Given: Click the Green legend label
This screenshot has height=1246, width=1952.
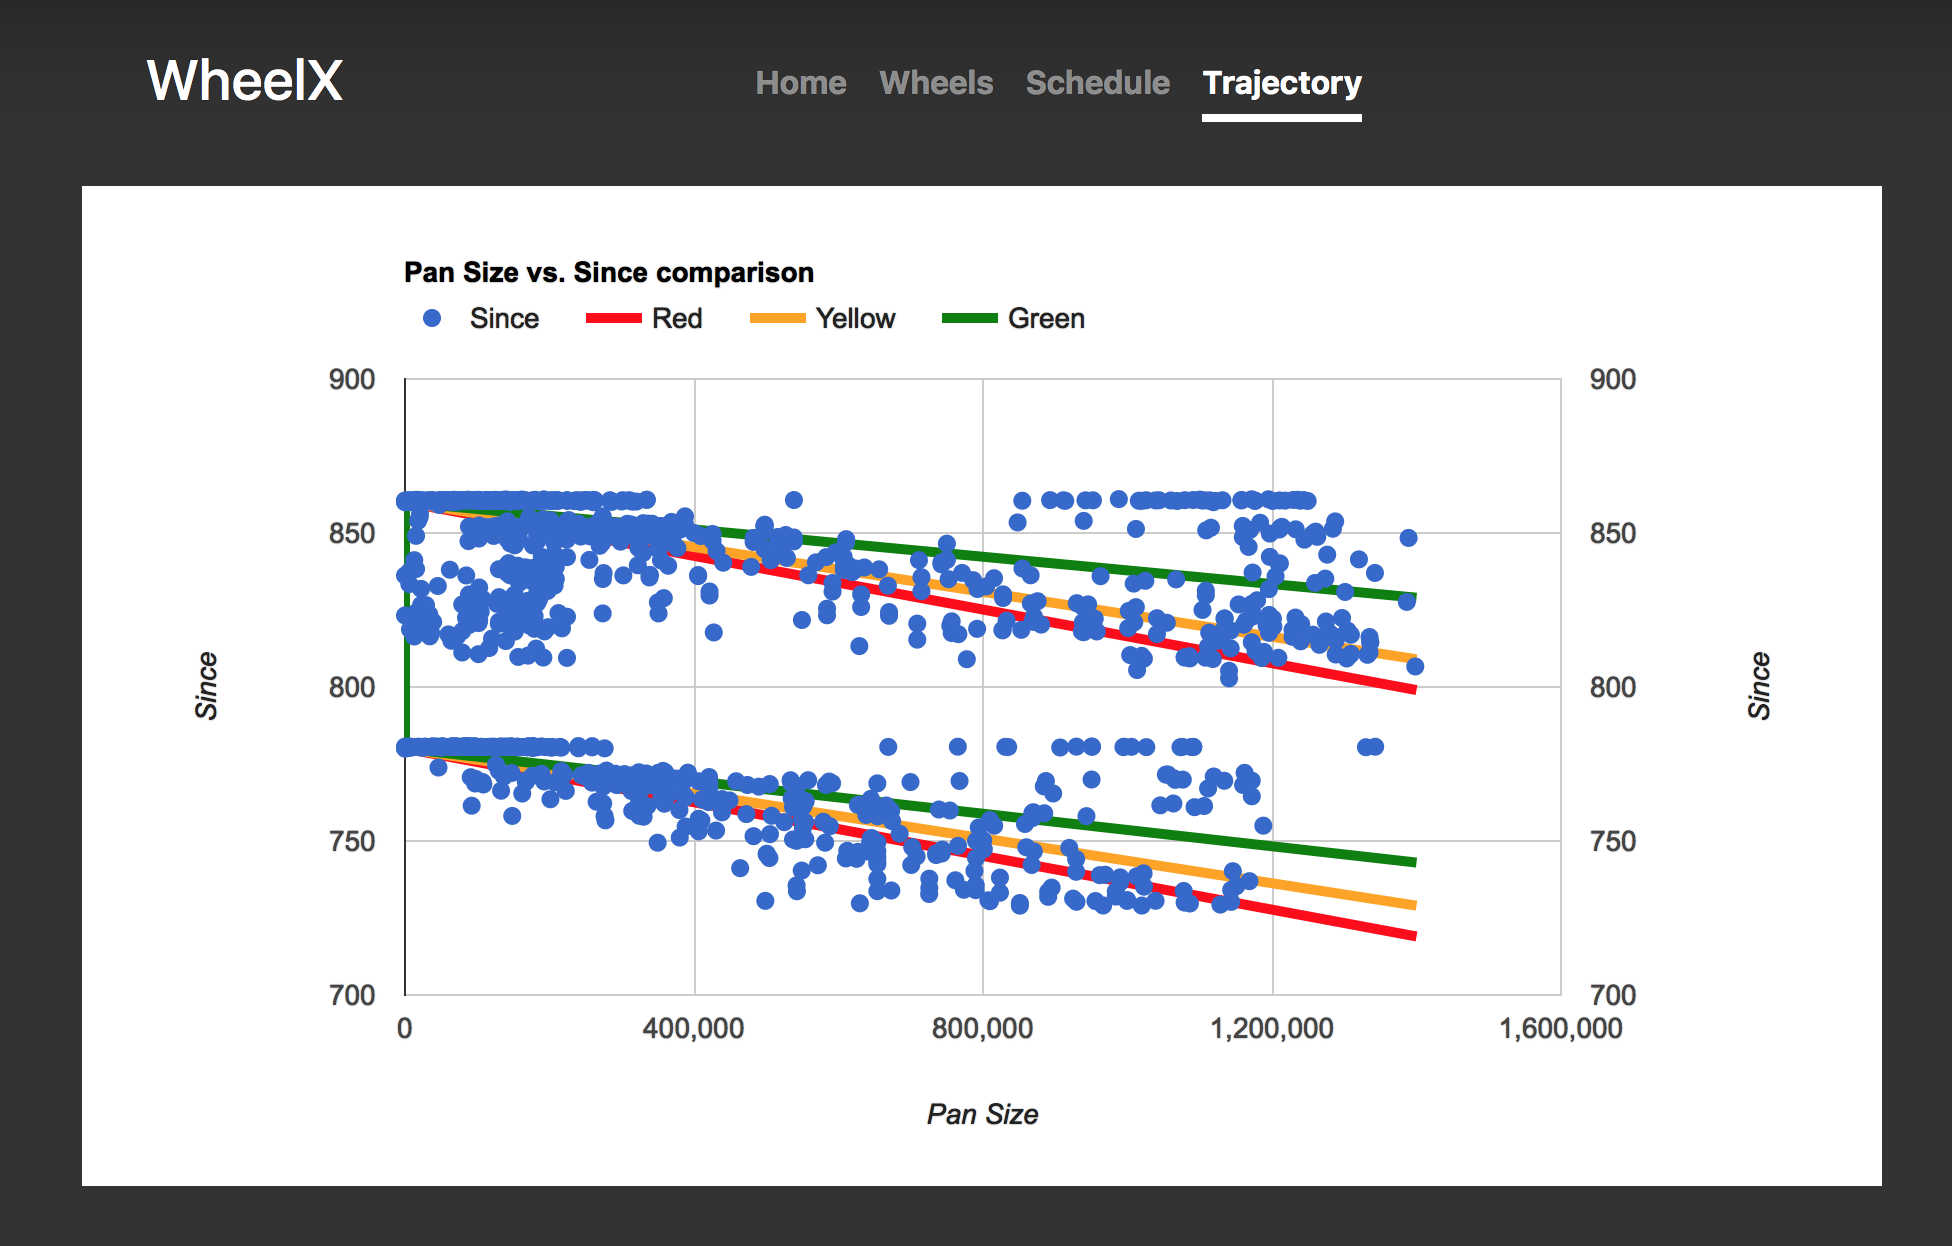Looking at the screenshot, I should pyautogui.click(x=1046, y=318).
